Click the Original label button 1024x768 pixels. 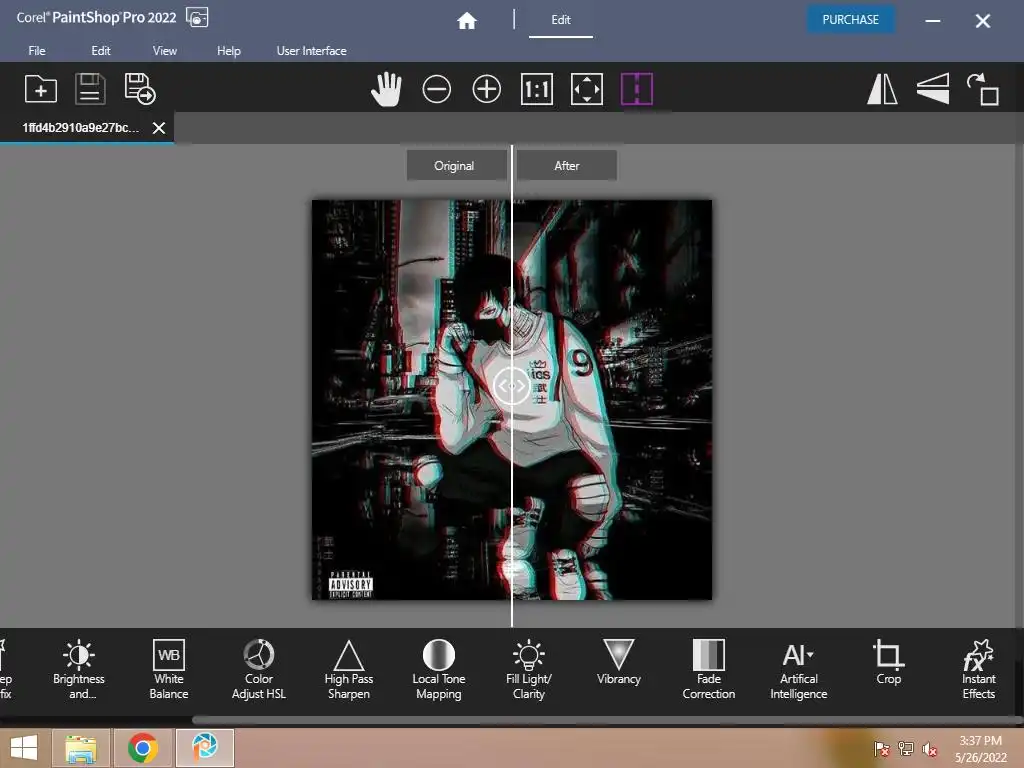click(x=455, y=165)
